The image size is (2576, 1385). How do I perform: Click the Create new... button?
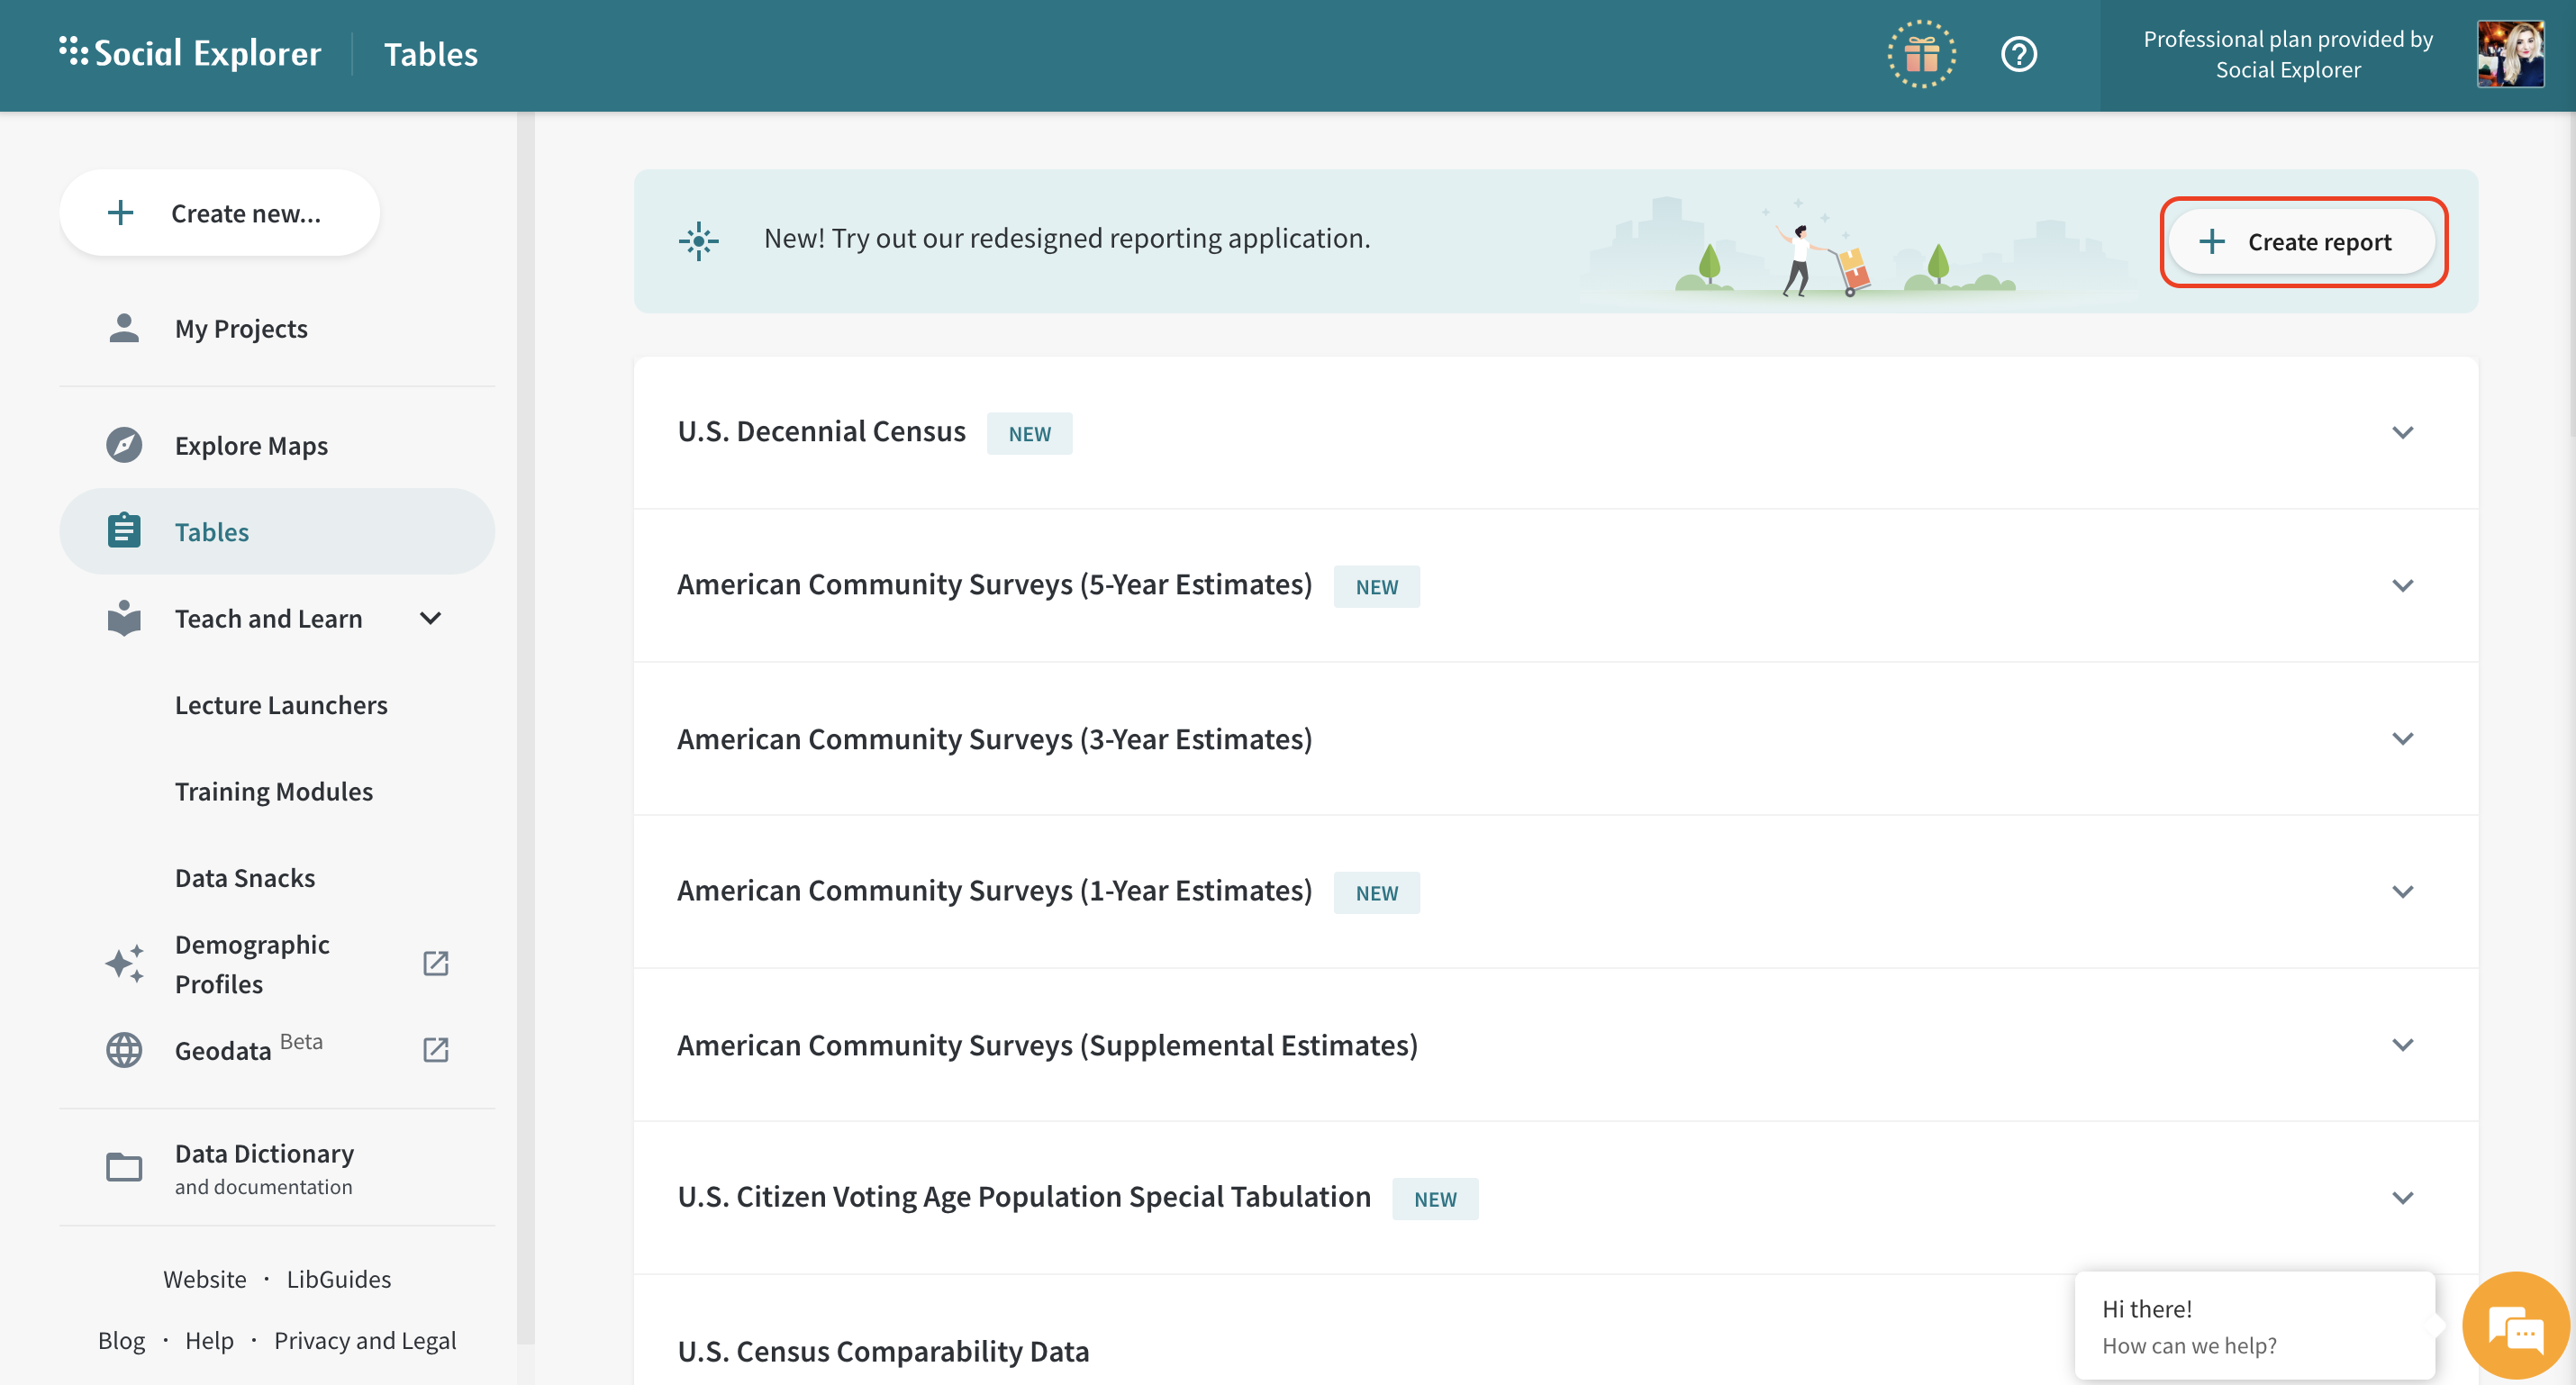[219, 213]
